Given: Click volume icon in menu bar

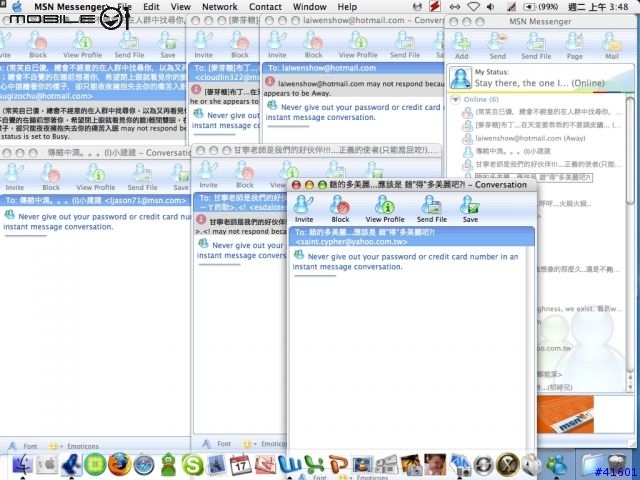Looking at the screenshot, I should point(491,7).
